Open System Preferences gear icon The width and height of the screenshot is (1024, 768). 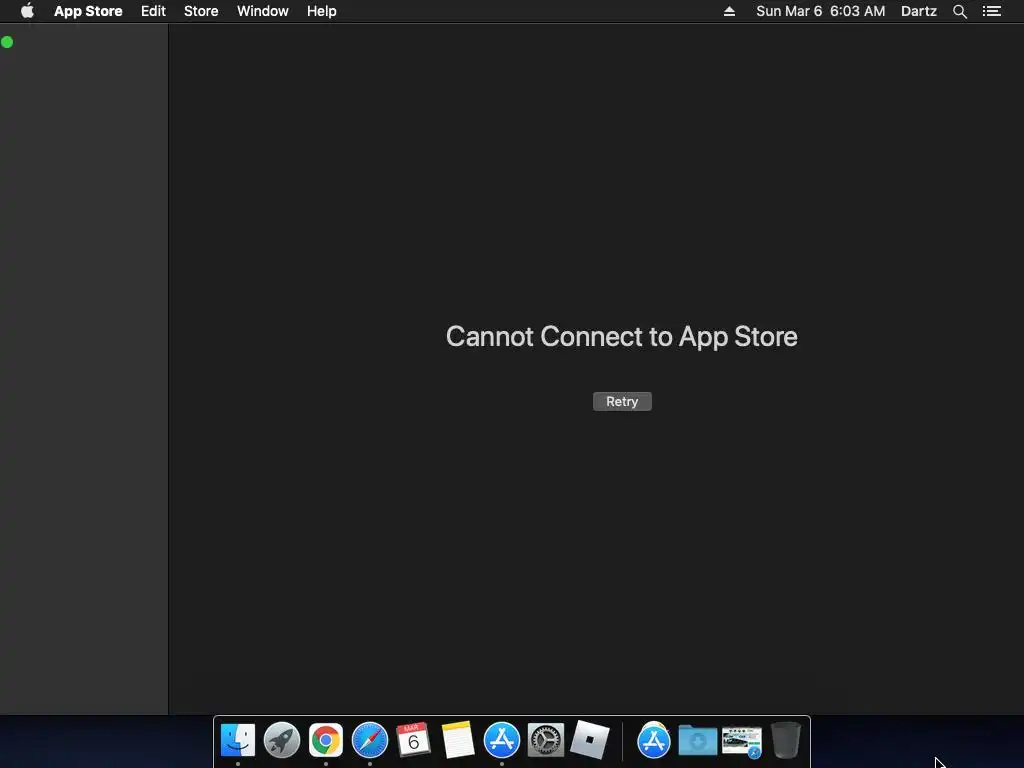click(546, 740)
